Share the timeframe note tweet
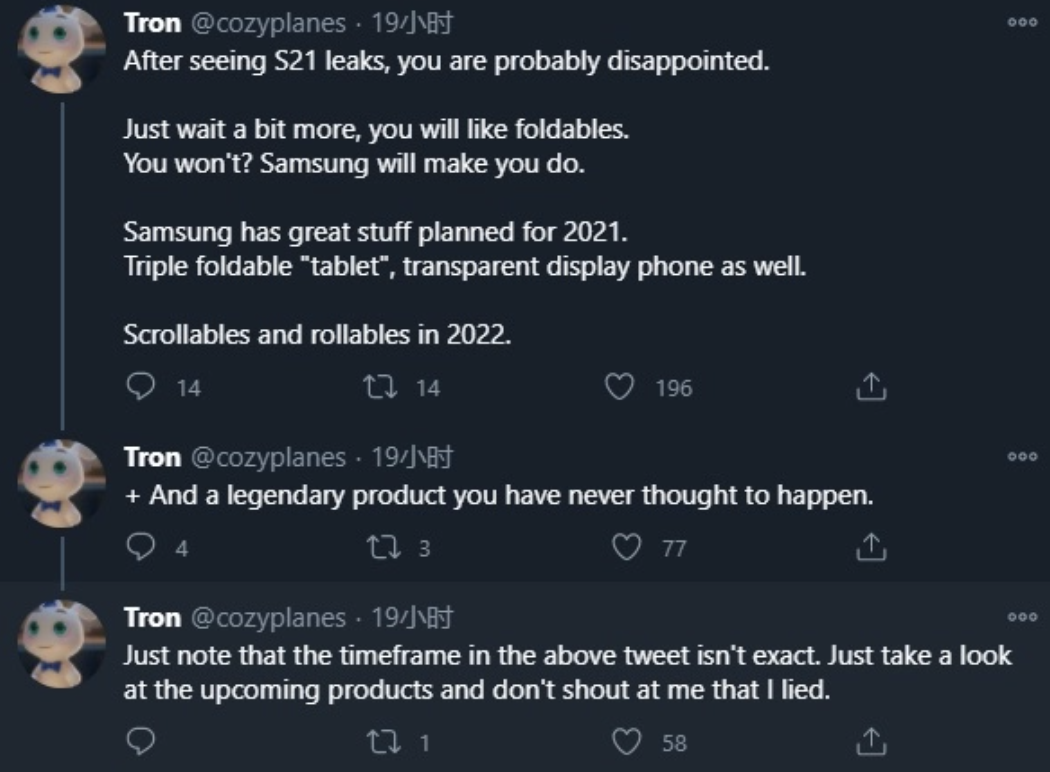This screenshot has height=772, width=1050. (x=871, y=742)
